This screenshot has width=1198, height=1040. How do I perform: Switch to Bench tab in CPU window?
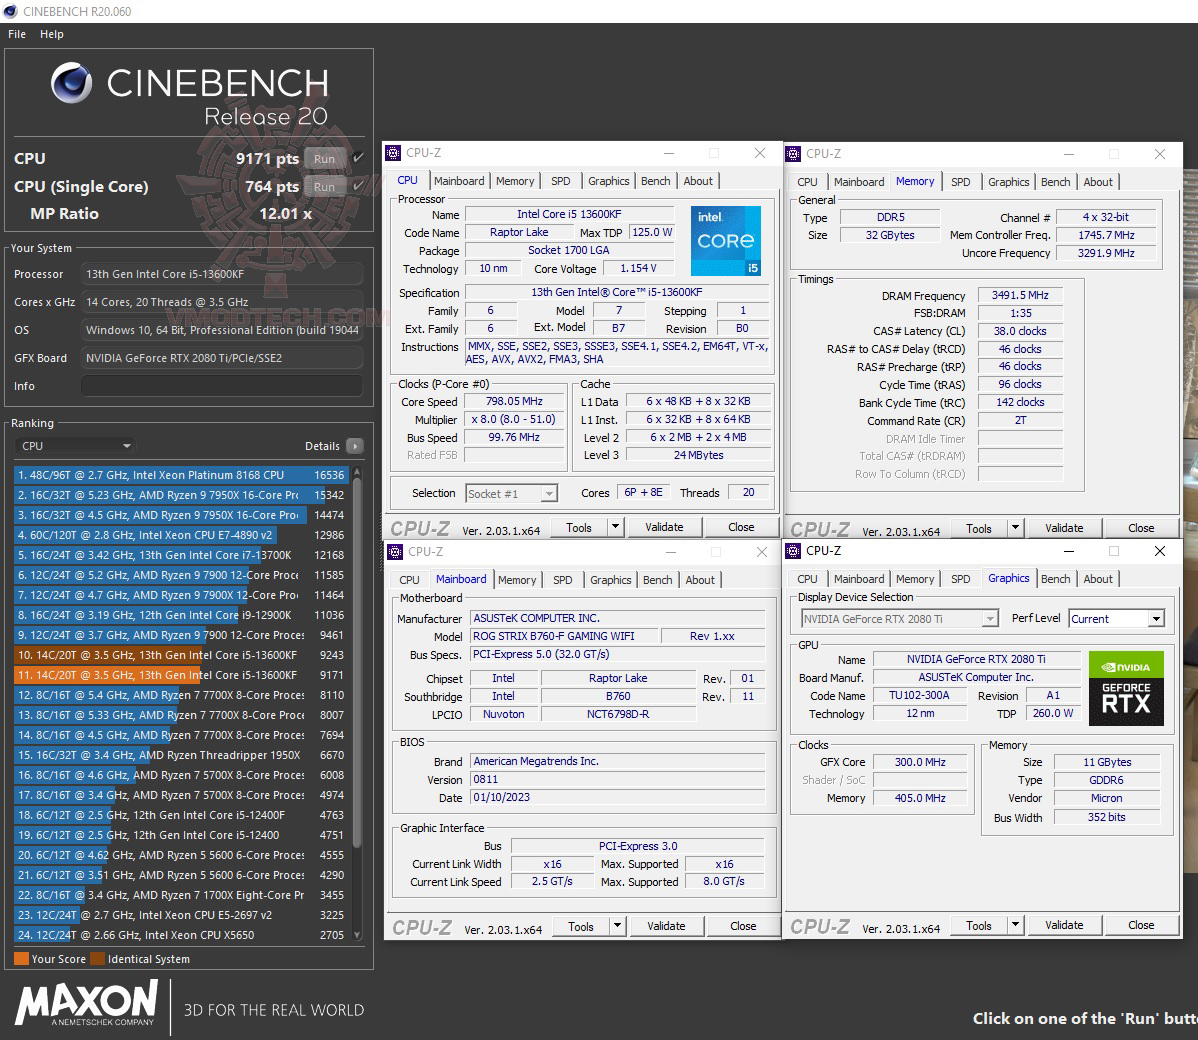pos(656,181)
